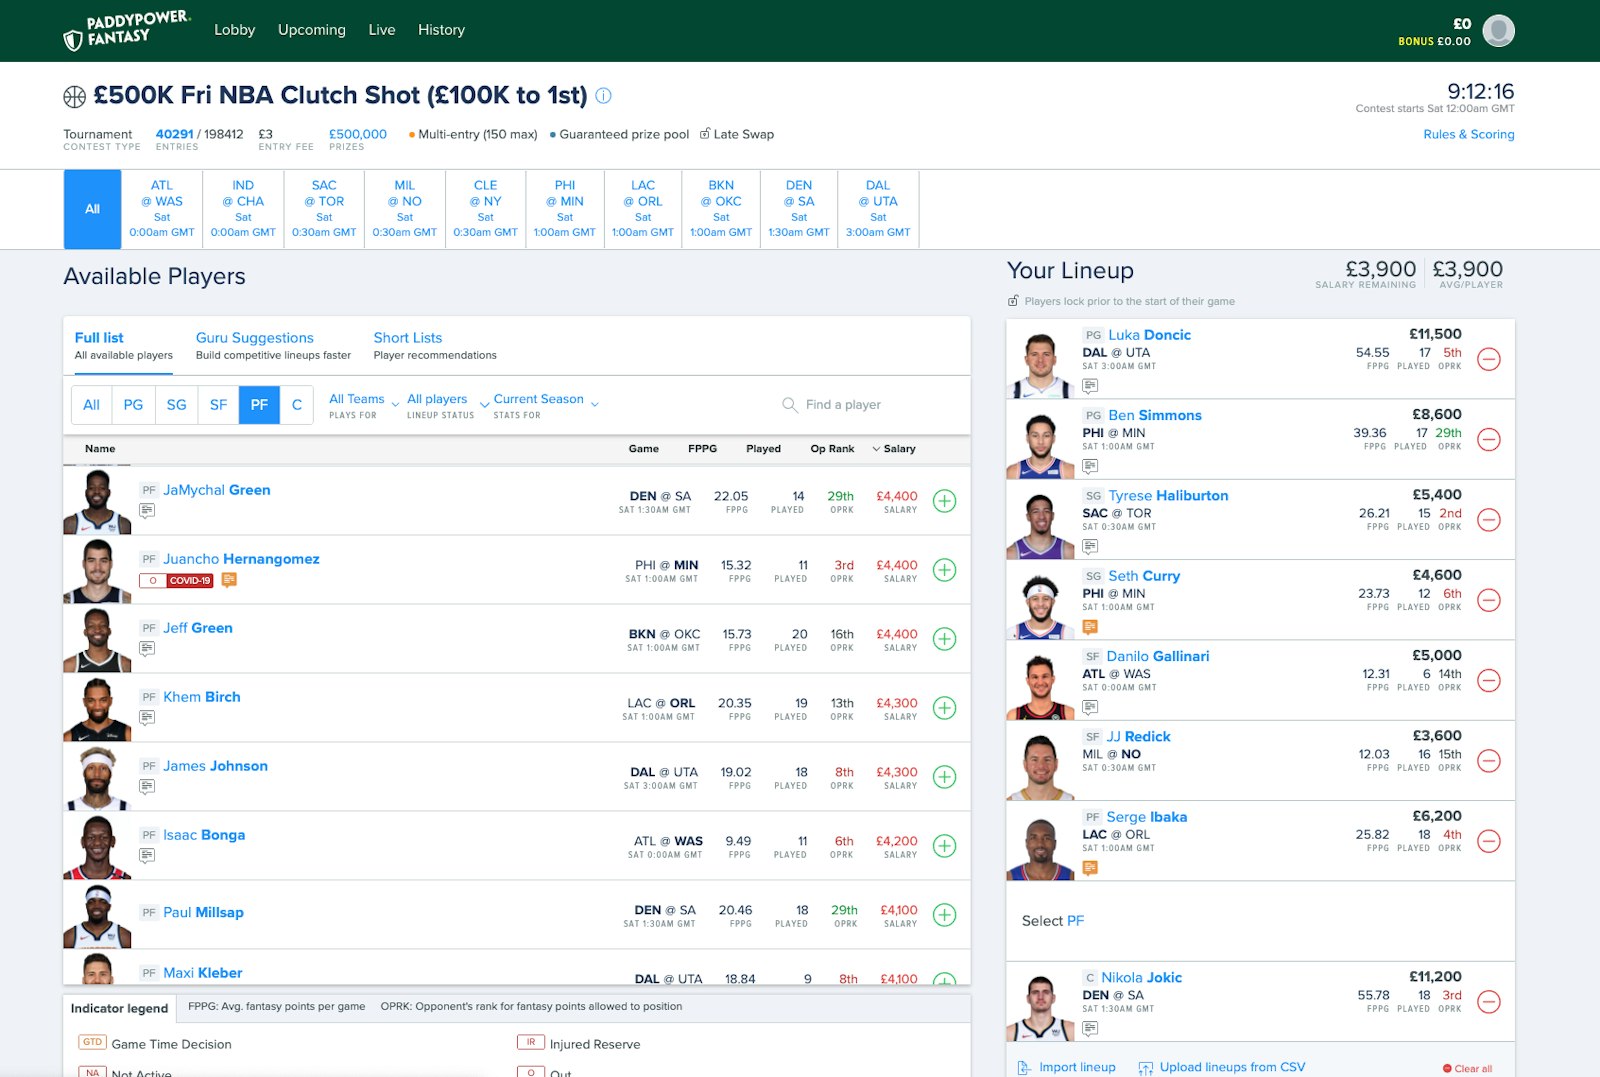1600x1077 pixels.
Task: Click the Find a player search field
Action: [x=860, y=405]
